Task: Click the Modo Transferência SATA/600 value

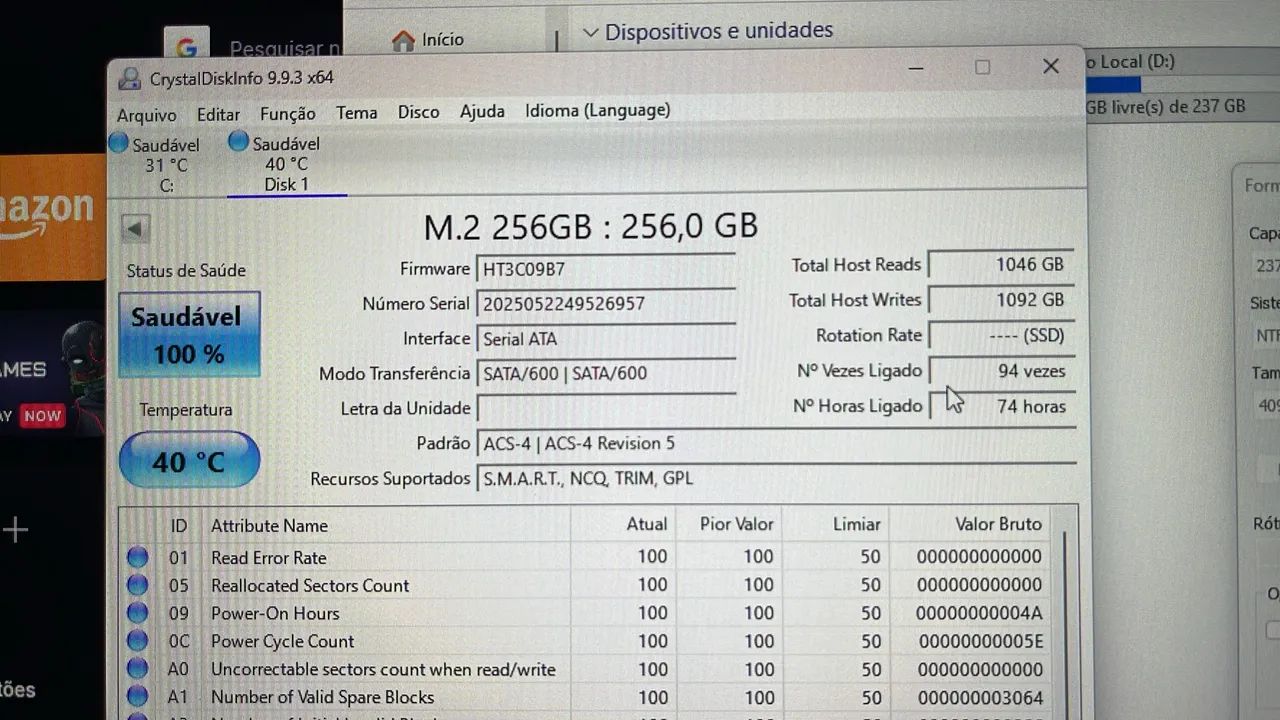Action: pos(606,374)
